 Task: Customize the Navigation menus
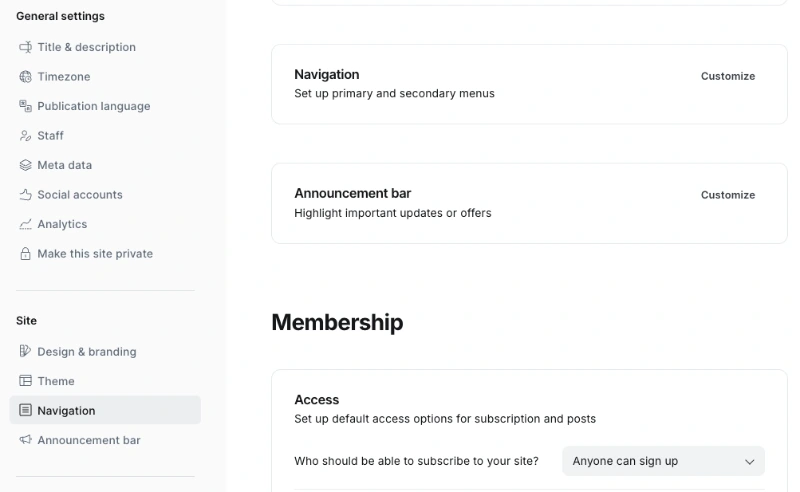(727, 76)
